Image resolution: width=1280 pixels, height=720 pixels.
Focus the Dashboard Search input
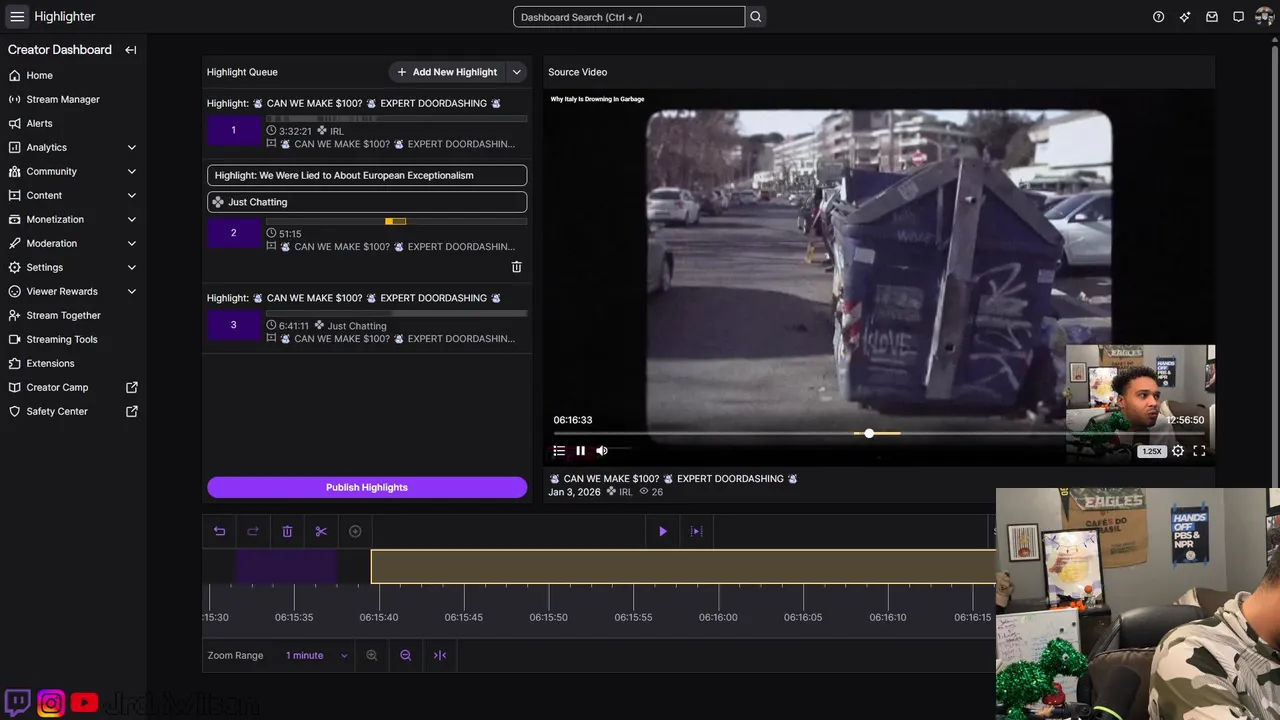coord(629,17)
